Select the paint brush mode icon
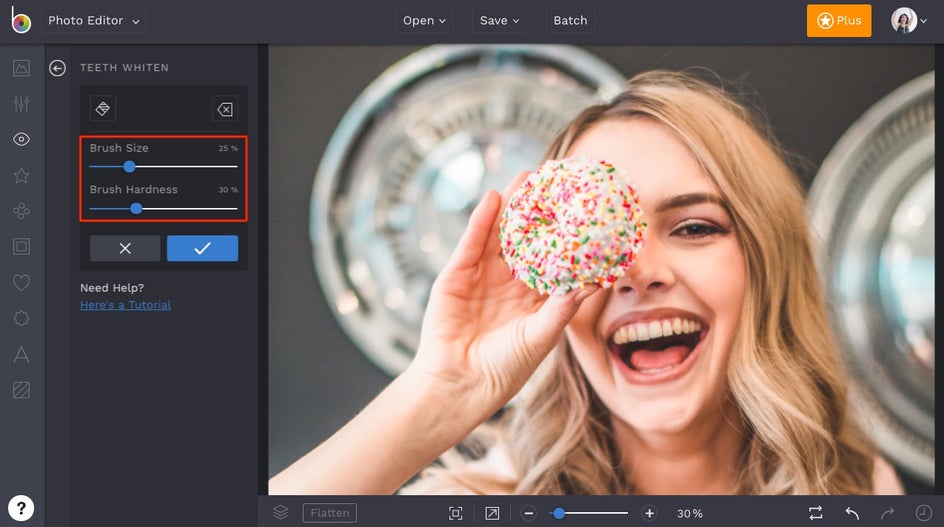Image resolution: width=944 pixels, height=527 pixels. click(x=103, y=109)
